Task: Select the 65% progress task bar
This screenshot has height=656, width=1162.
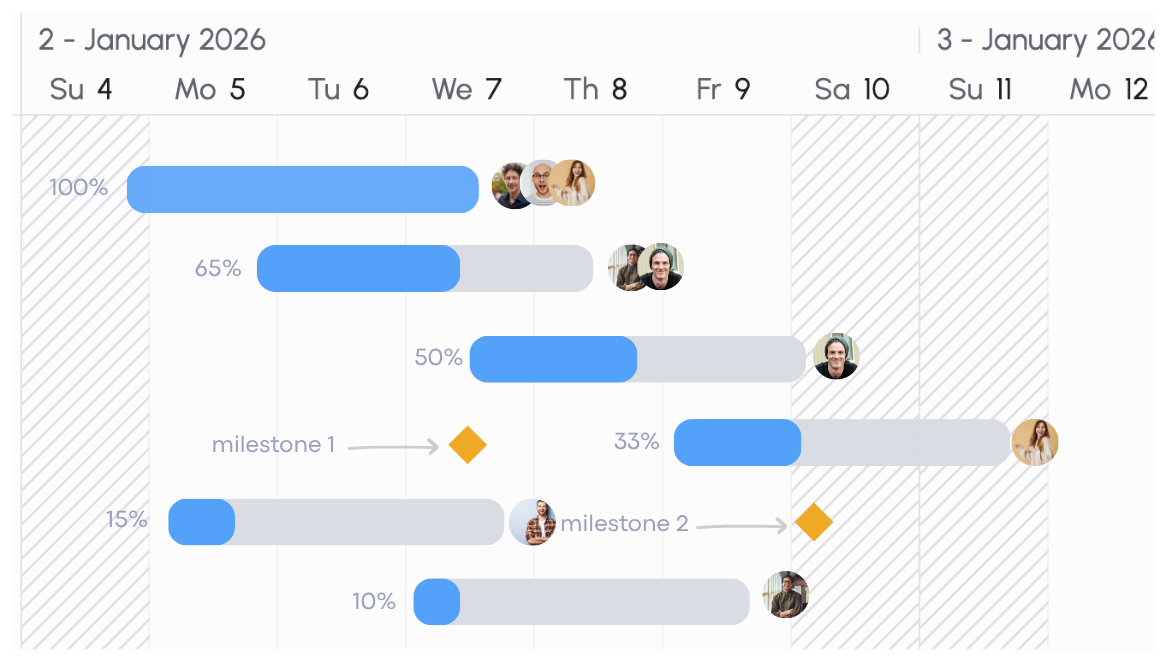Action: (x=425, y=268)
